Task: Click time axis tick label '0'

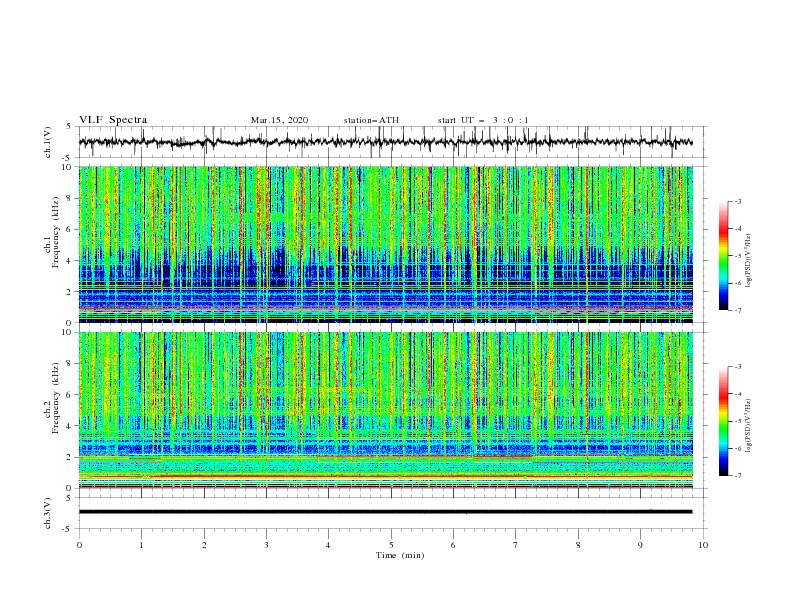Action: coord(79,545)
